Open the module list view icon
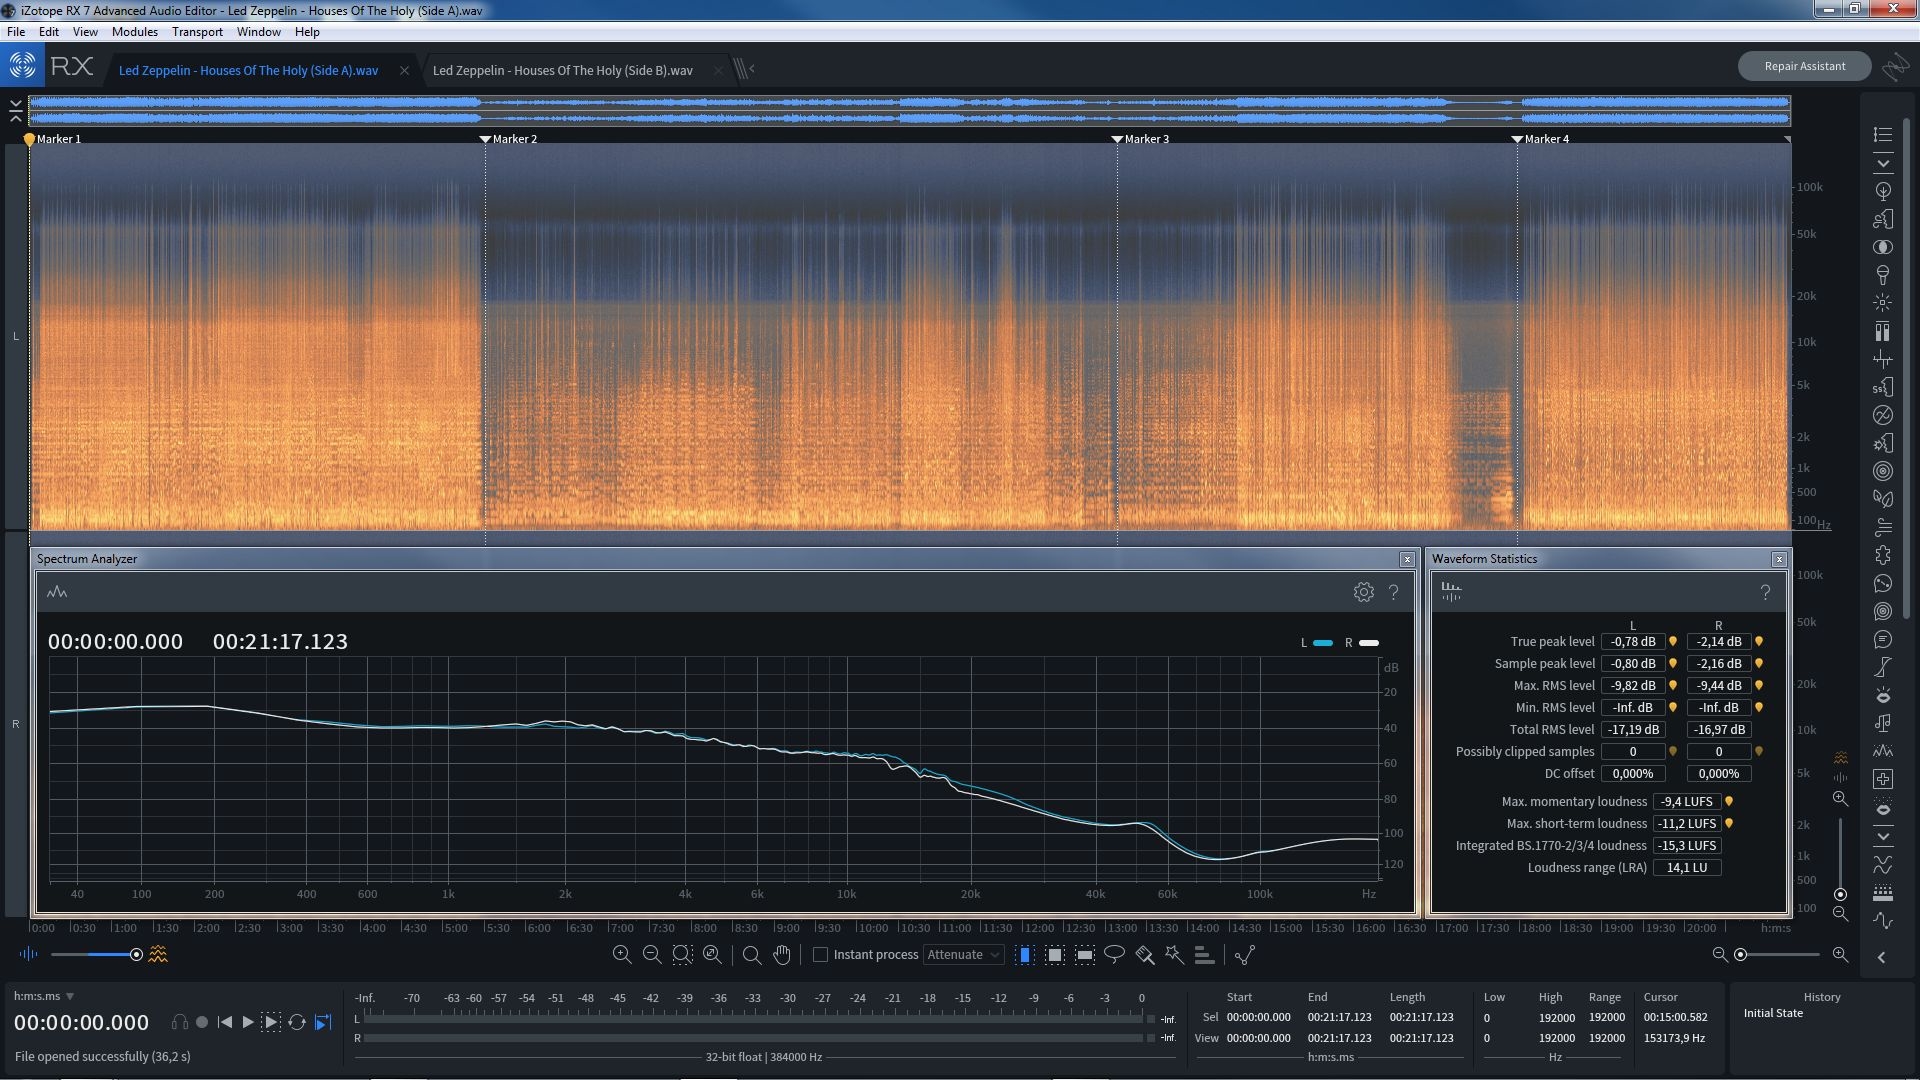Screen dimensions: 1920x1080 click(x=1883, y=134)
